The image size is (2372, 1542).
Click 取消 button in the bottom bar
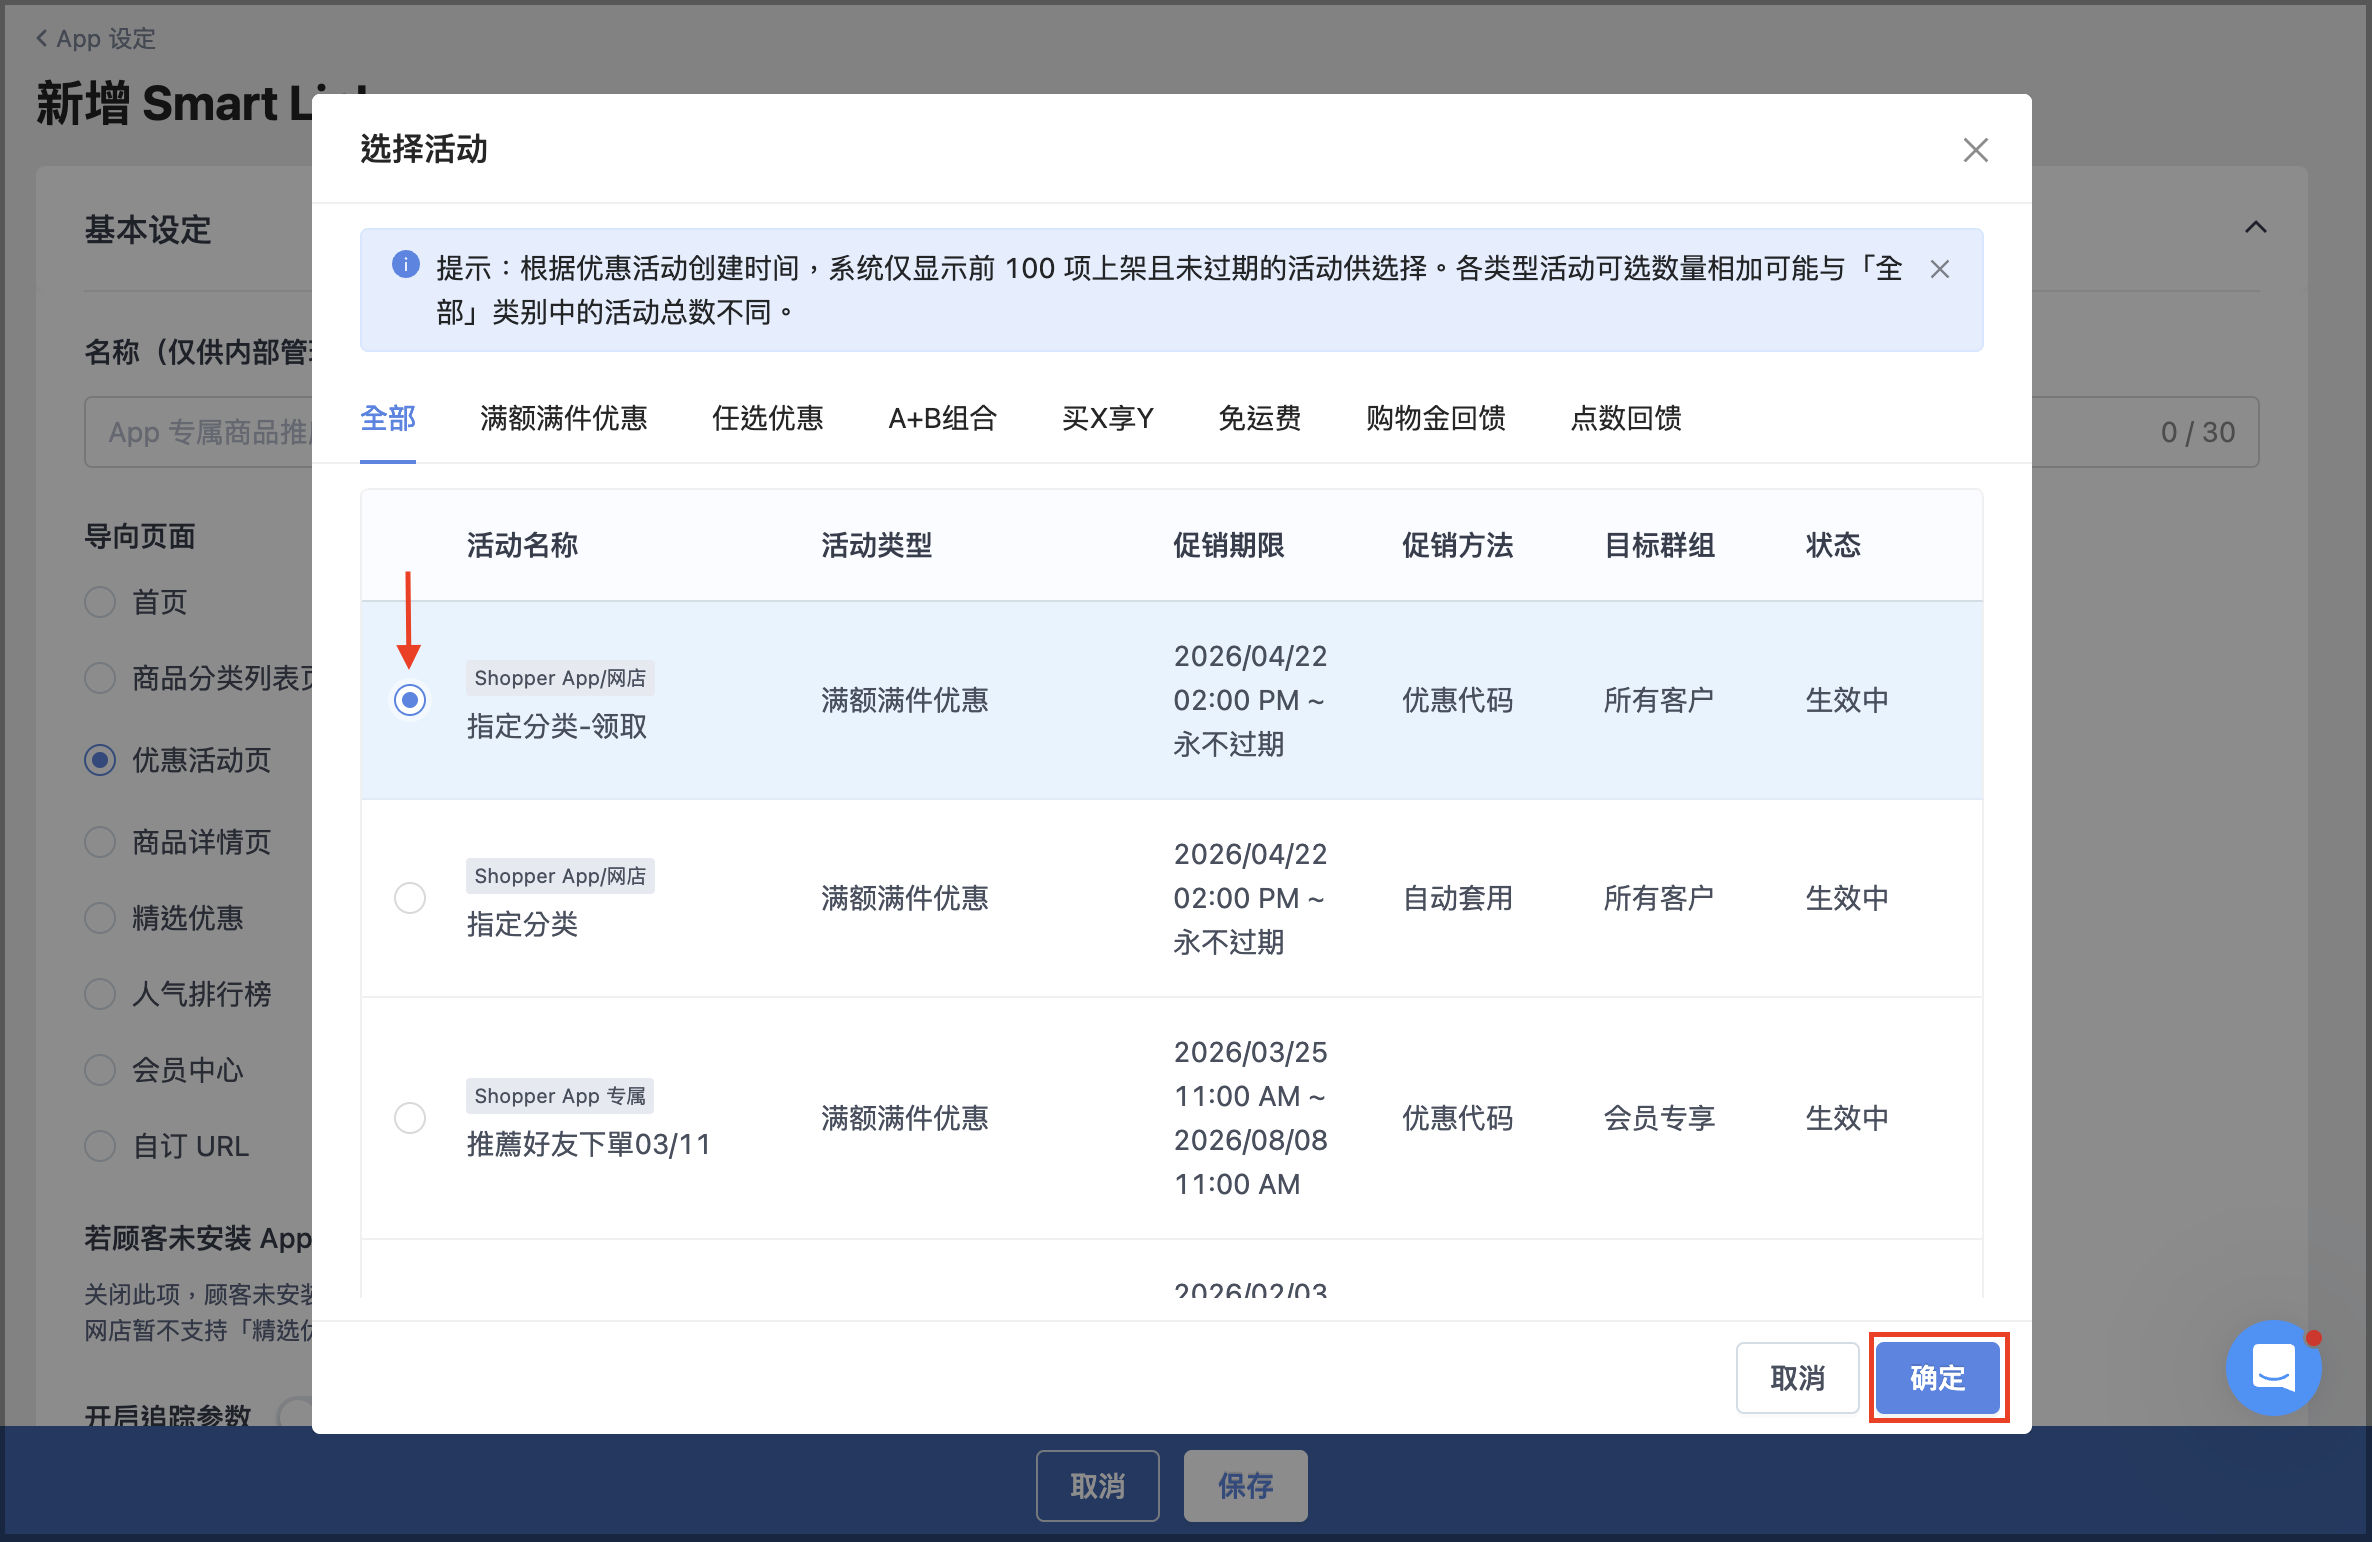point(1097,1486)
